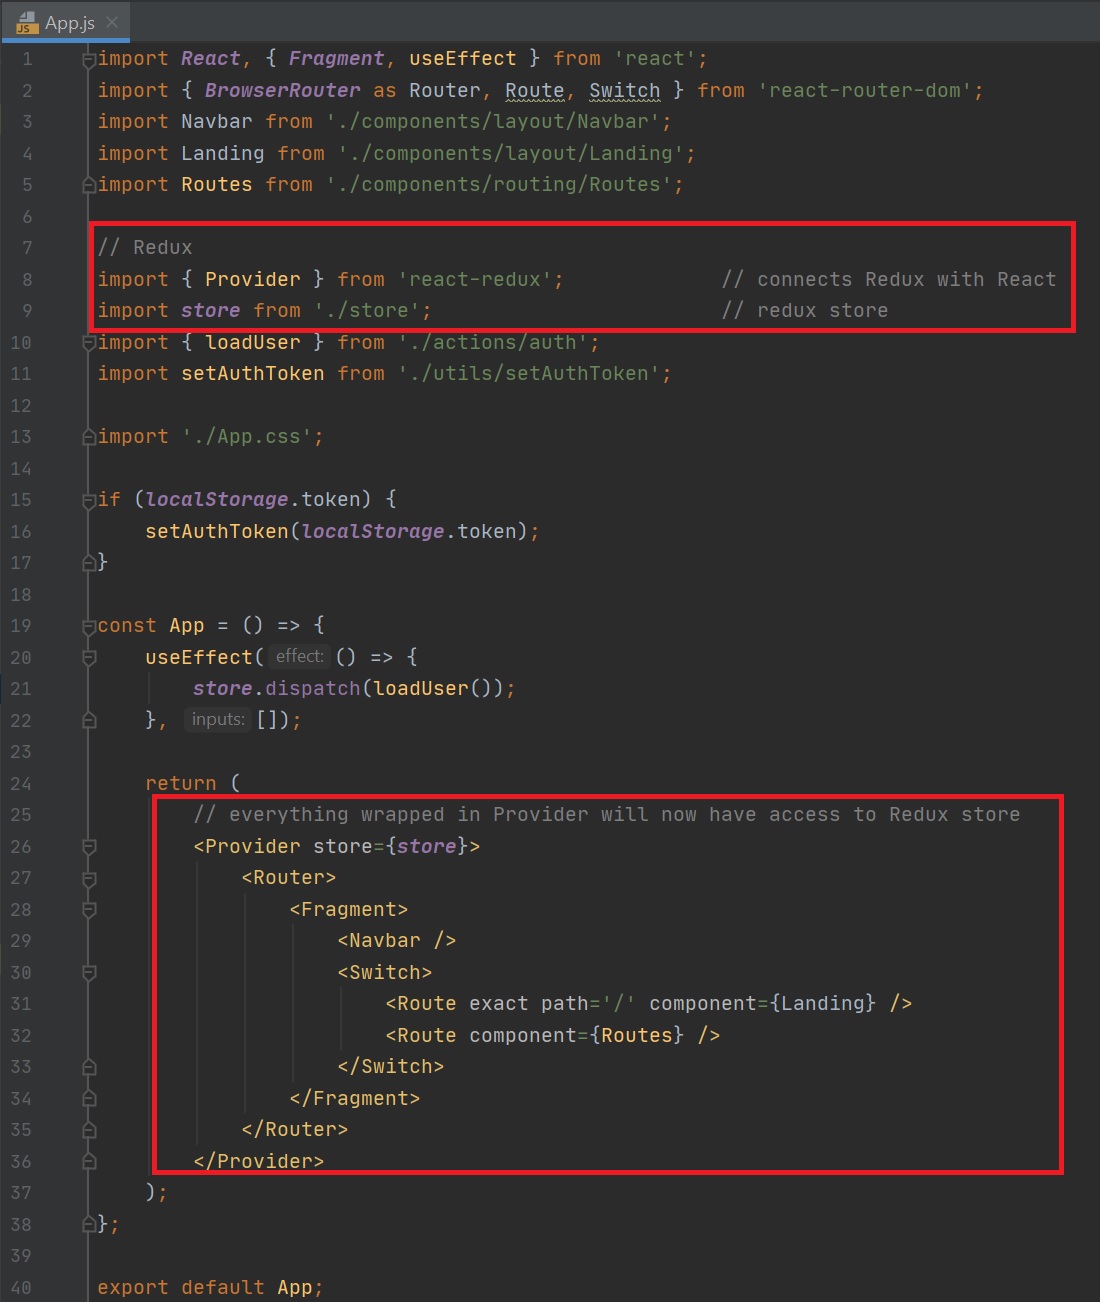The height and width of the screenshot is (1302, 1100).
Task: Fold the Switch element on line 30
Action: pyautogui.click(x=89, y=973)
